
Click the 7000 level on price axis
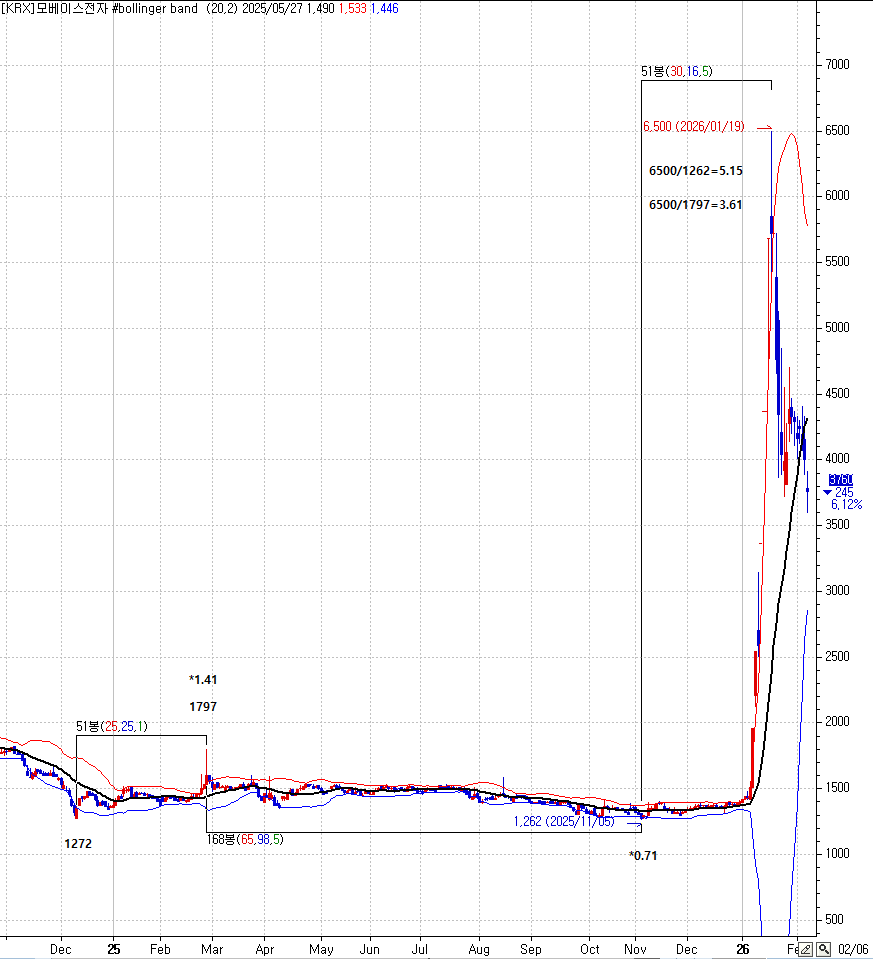click(837, 65)
